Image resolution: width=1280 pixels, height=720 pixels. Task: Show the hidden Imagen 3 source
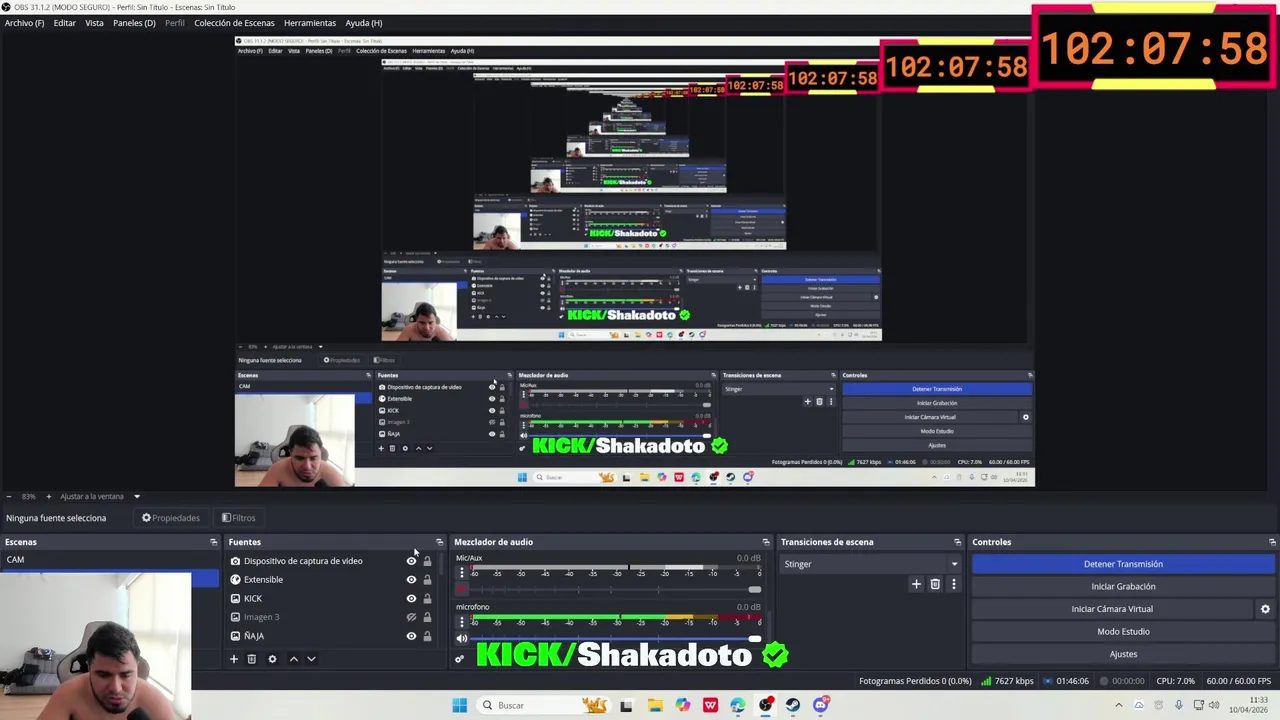tap(411, 617)
